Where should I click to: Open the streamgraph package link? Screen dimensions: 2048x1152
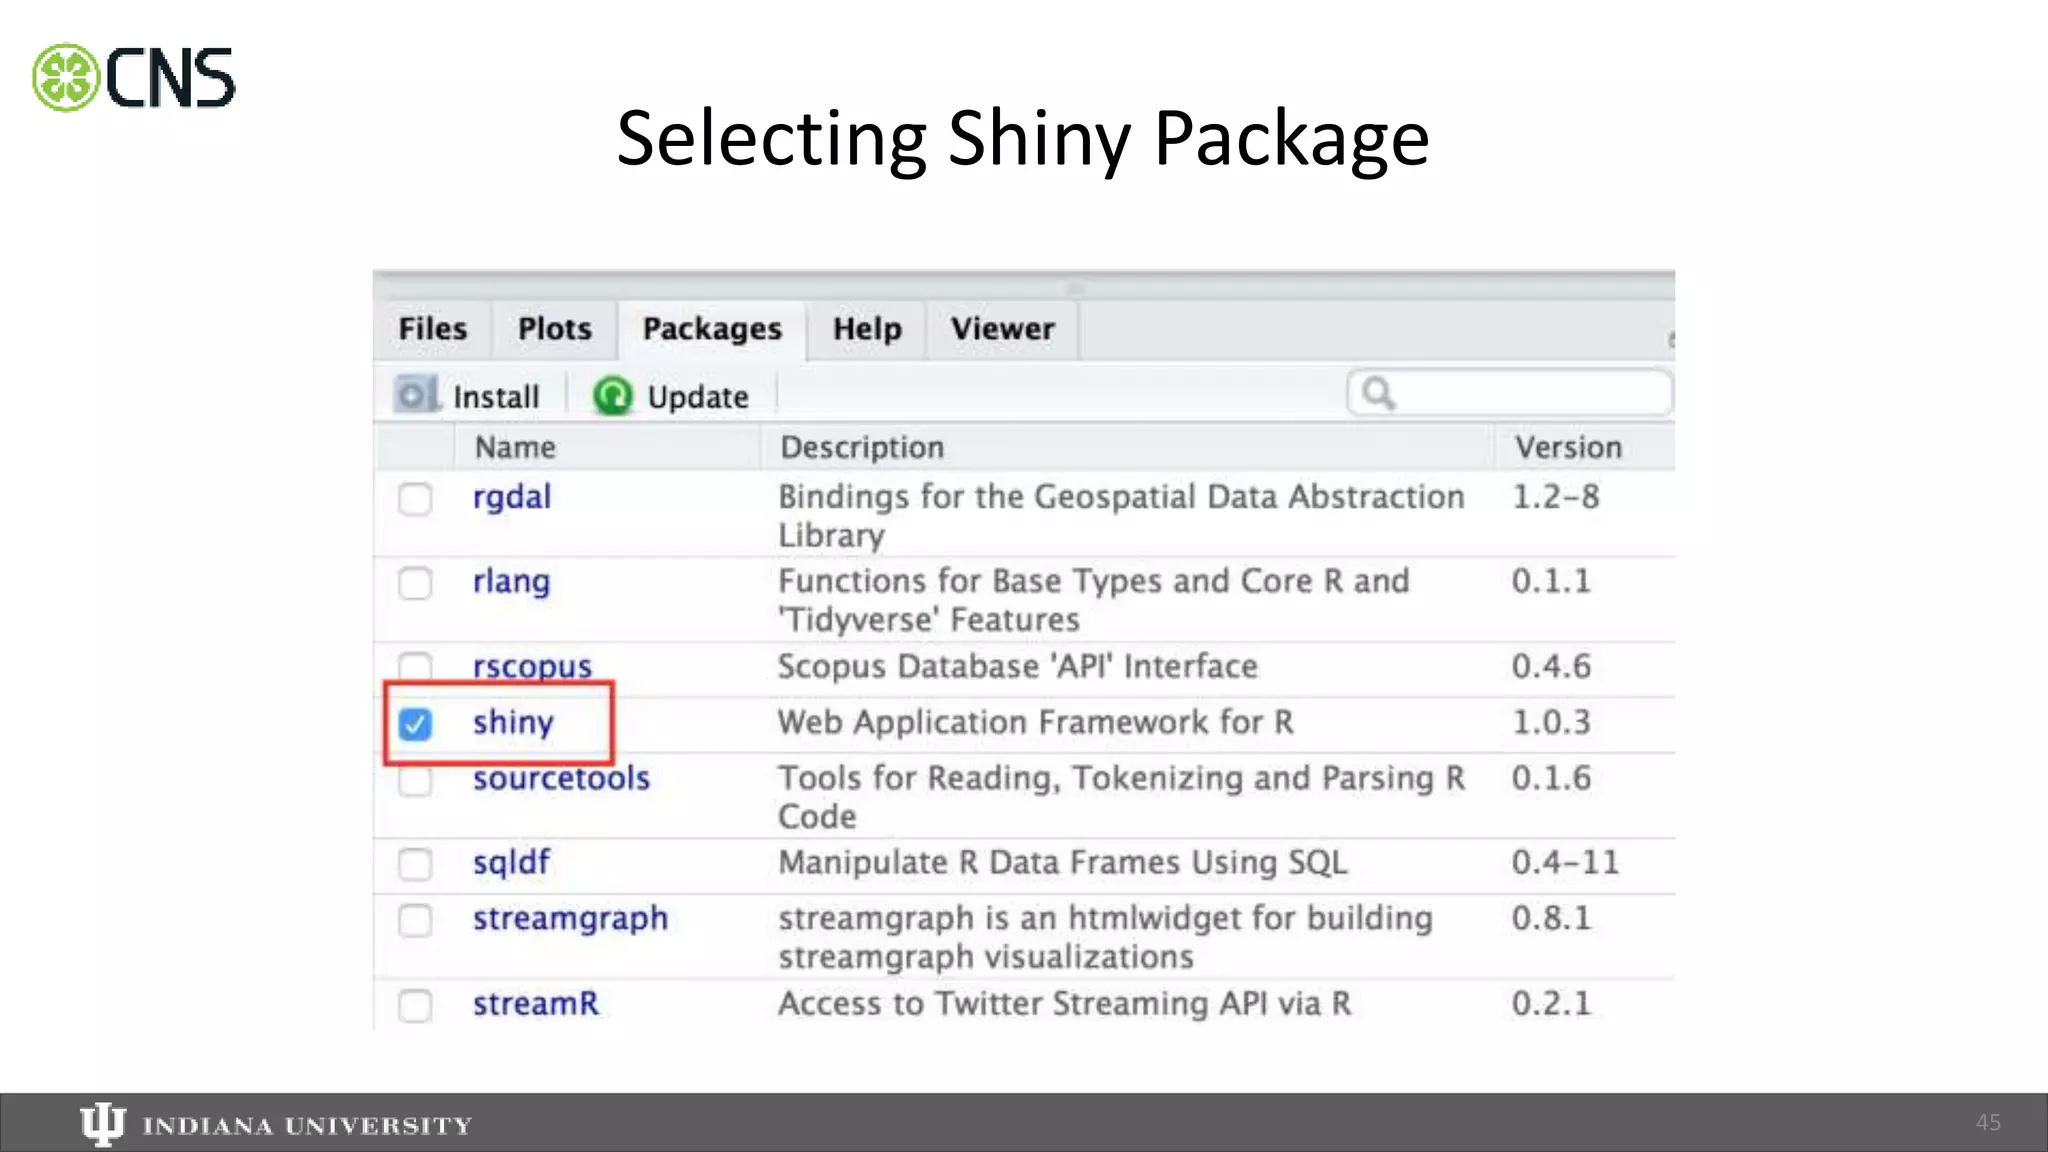570,919
